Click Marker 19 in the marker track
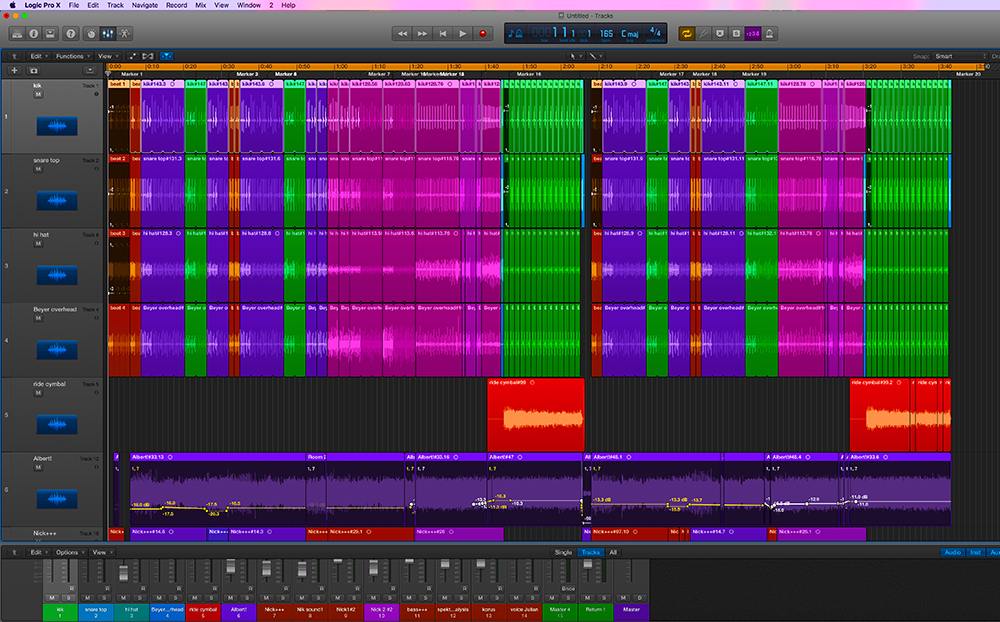The width and height of the screenshot is (1000, 622). pyautogui.click(x=754, y=75)
